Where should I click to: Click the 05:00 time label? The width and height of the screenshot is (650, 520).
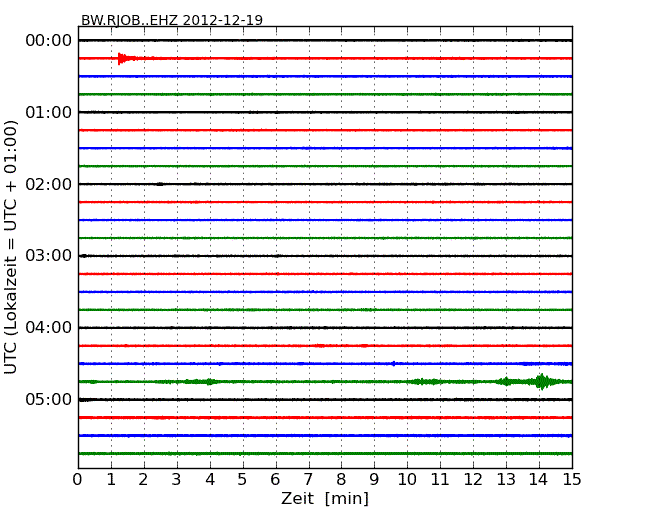point(49,399)
